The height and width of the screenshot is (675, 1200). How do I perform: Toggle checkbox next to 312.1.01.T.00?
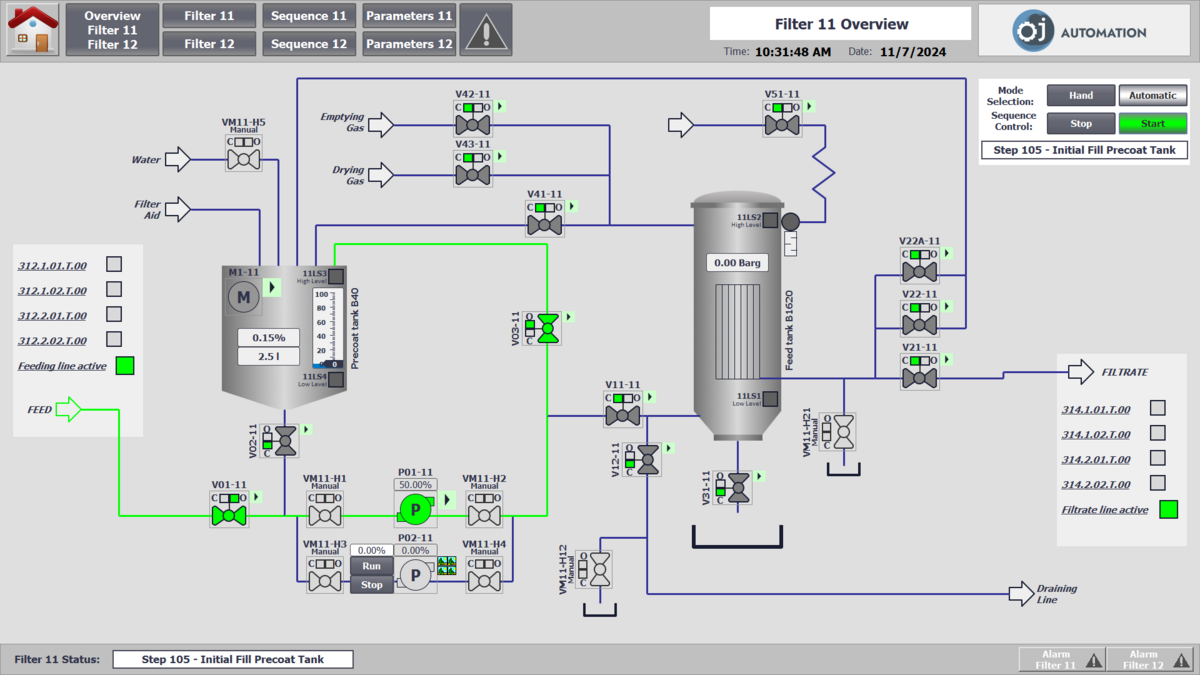114,264
